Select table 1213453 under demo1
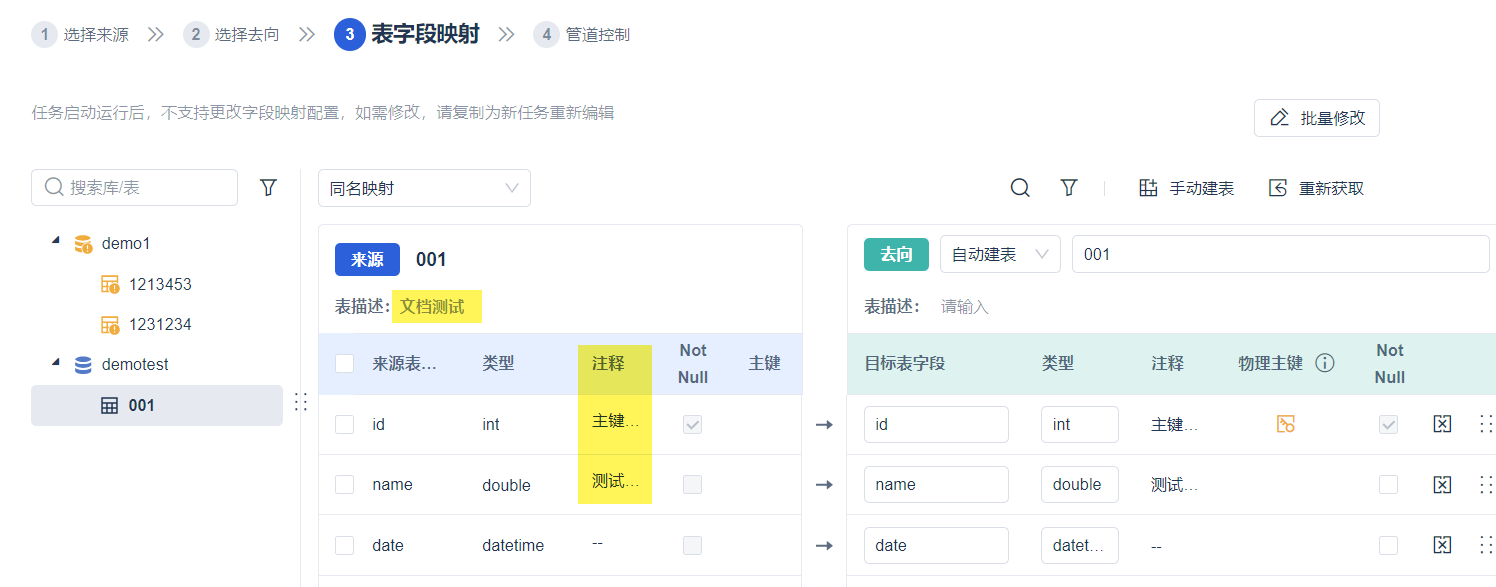The width and height of the screenshot is (1496, 587). tap(160, 284)
